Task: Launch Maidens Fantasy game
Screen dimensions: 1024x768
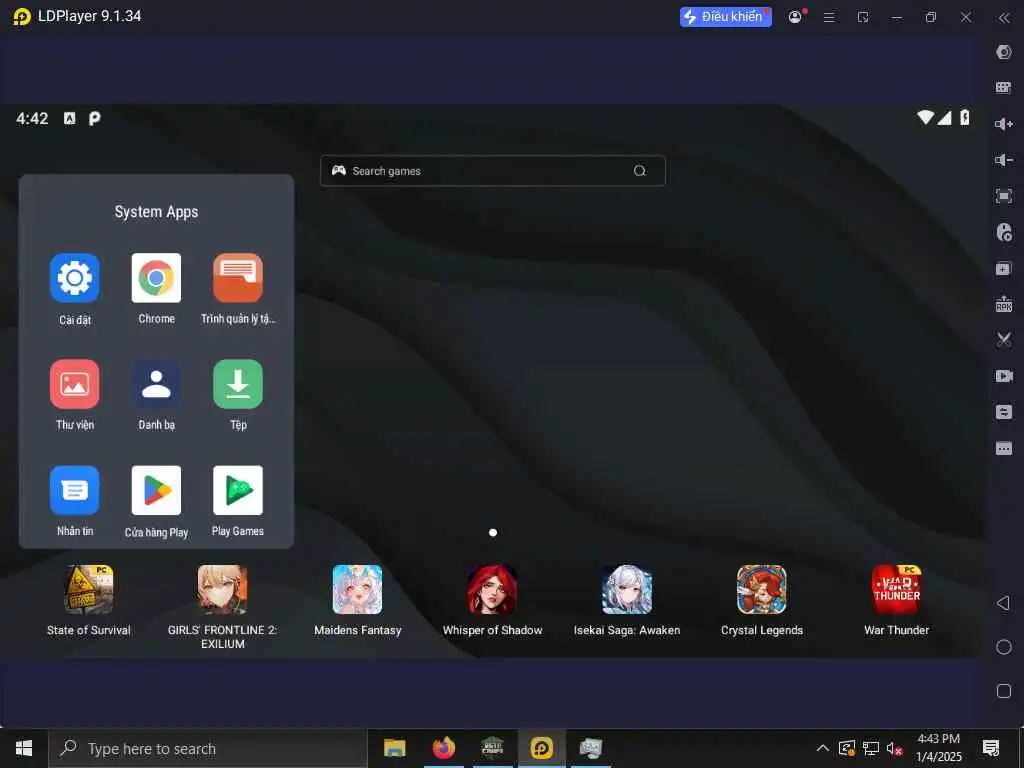Action: point(357,590)
